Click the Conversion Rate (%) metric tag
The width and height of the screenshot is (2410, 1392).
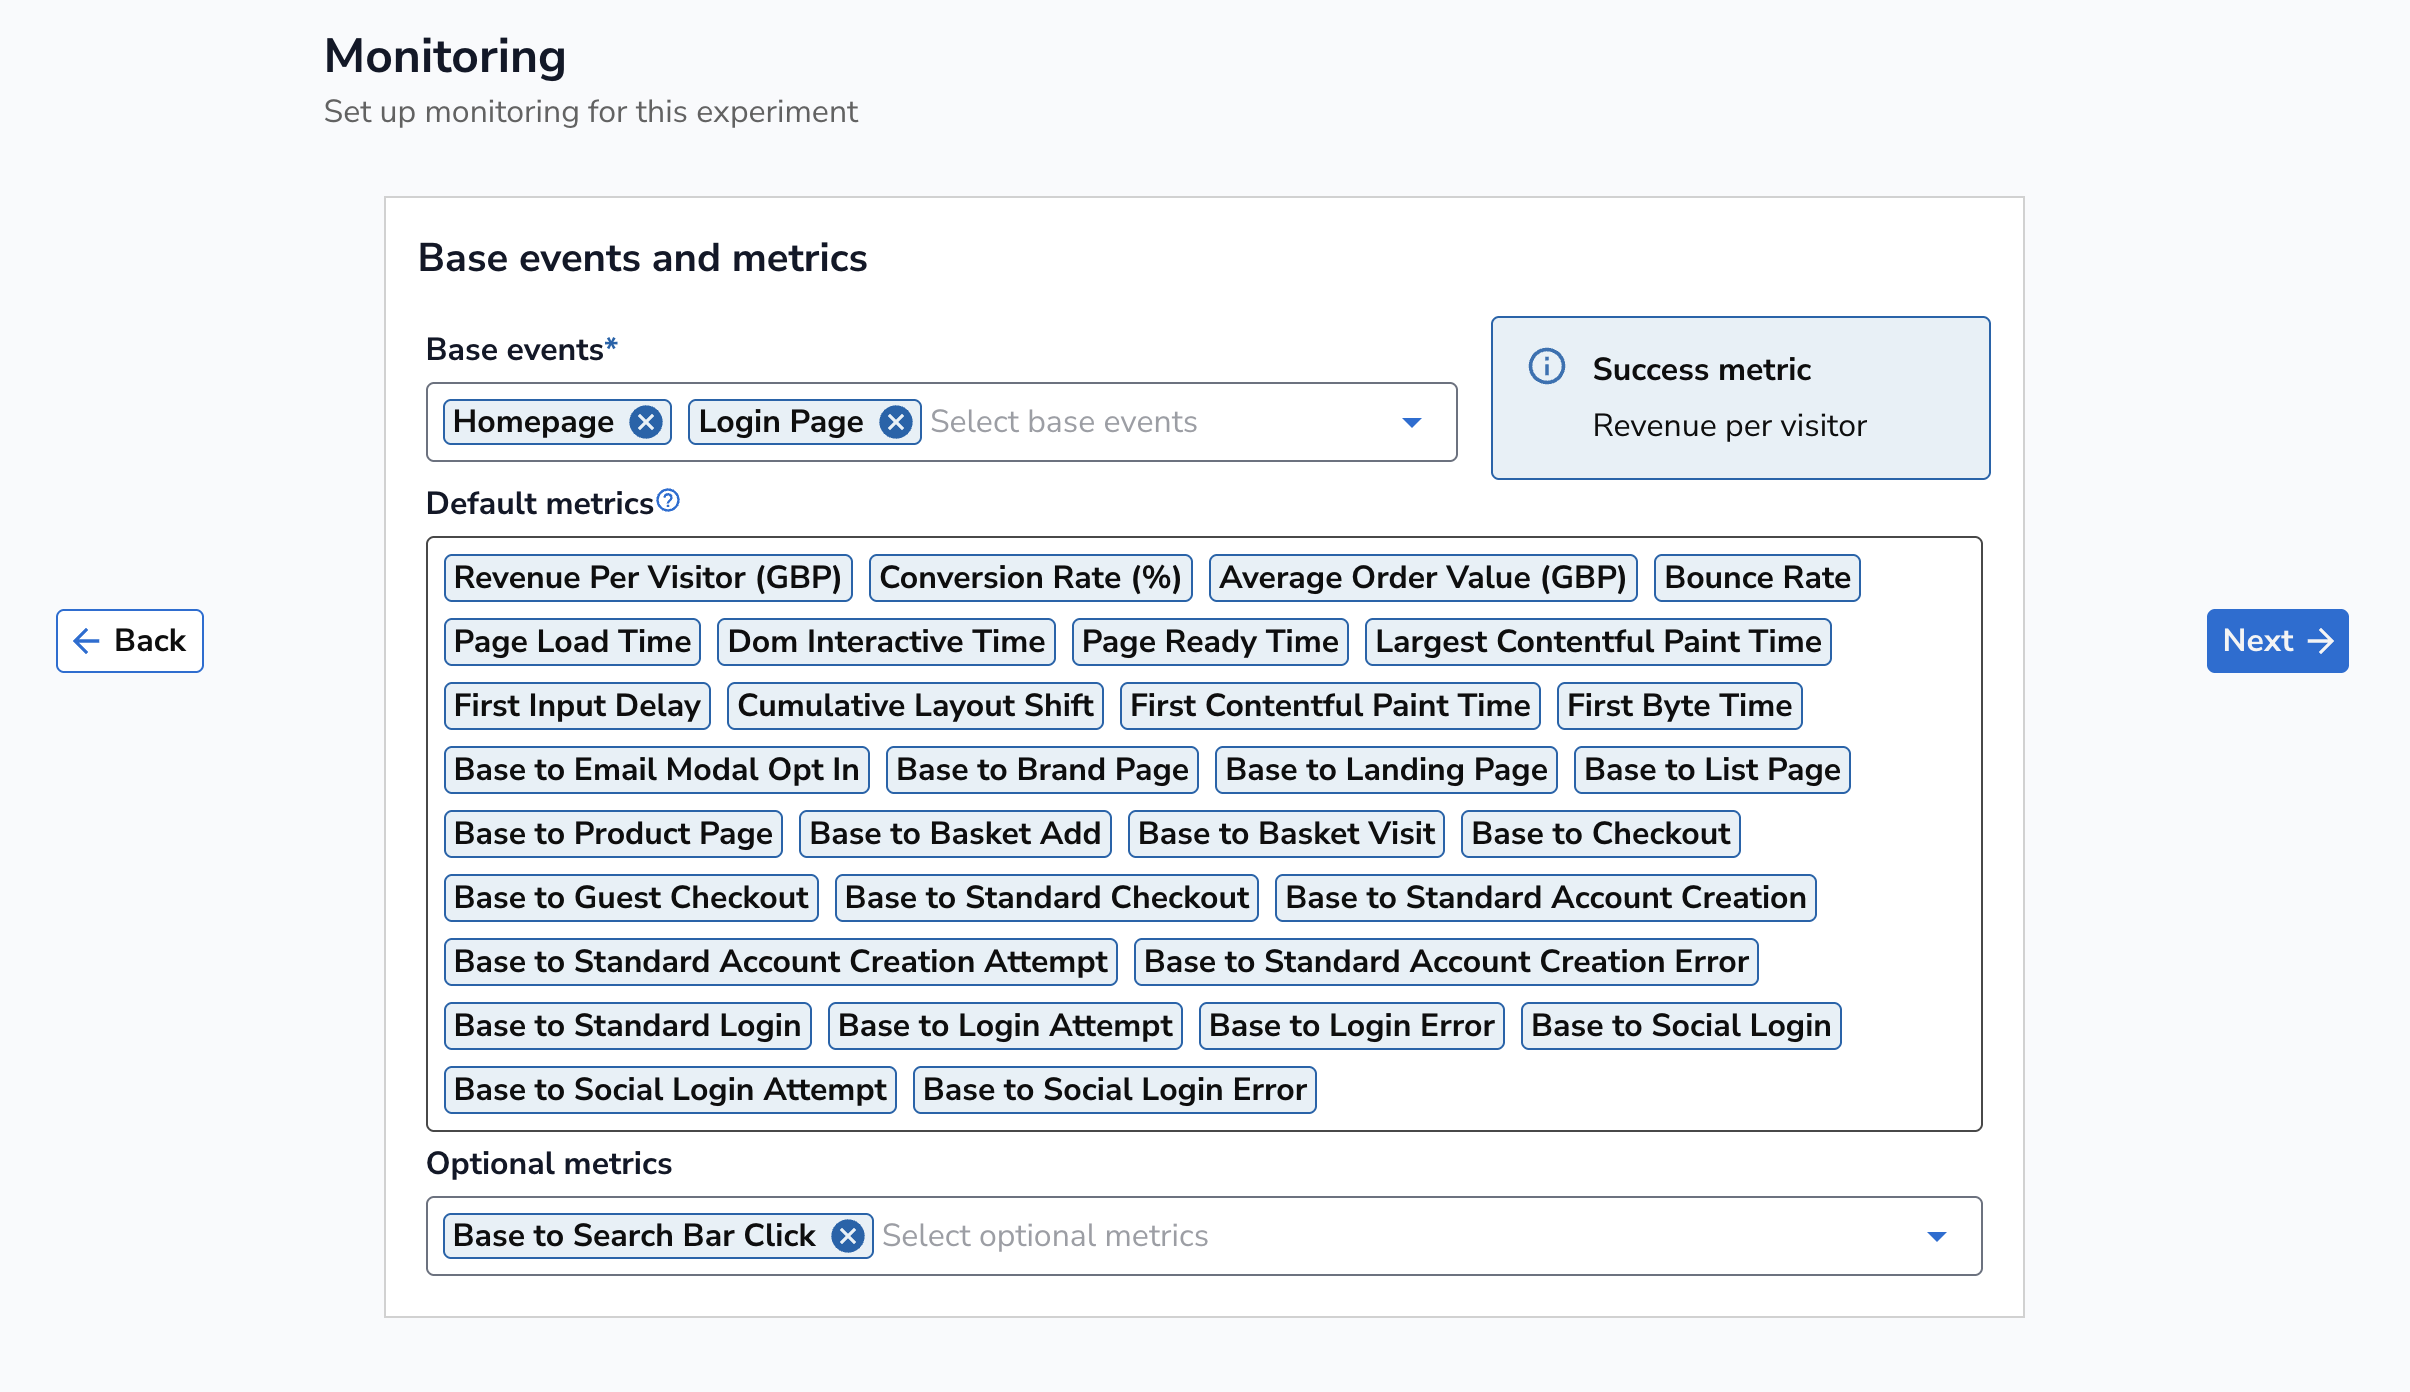coord(1030,578)
